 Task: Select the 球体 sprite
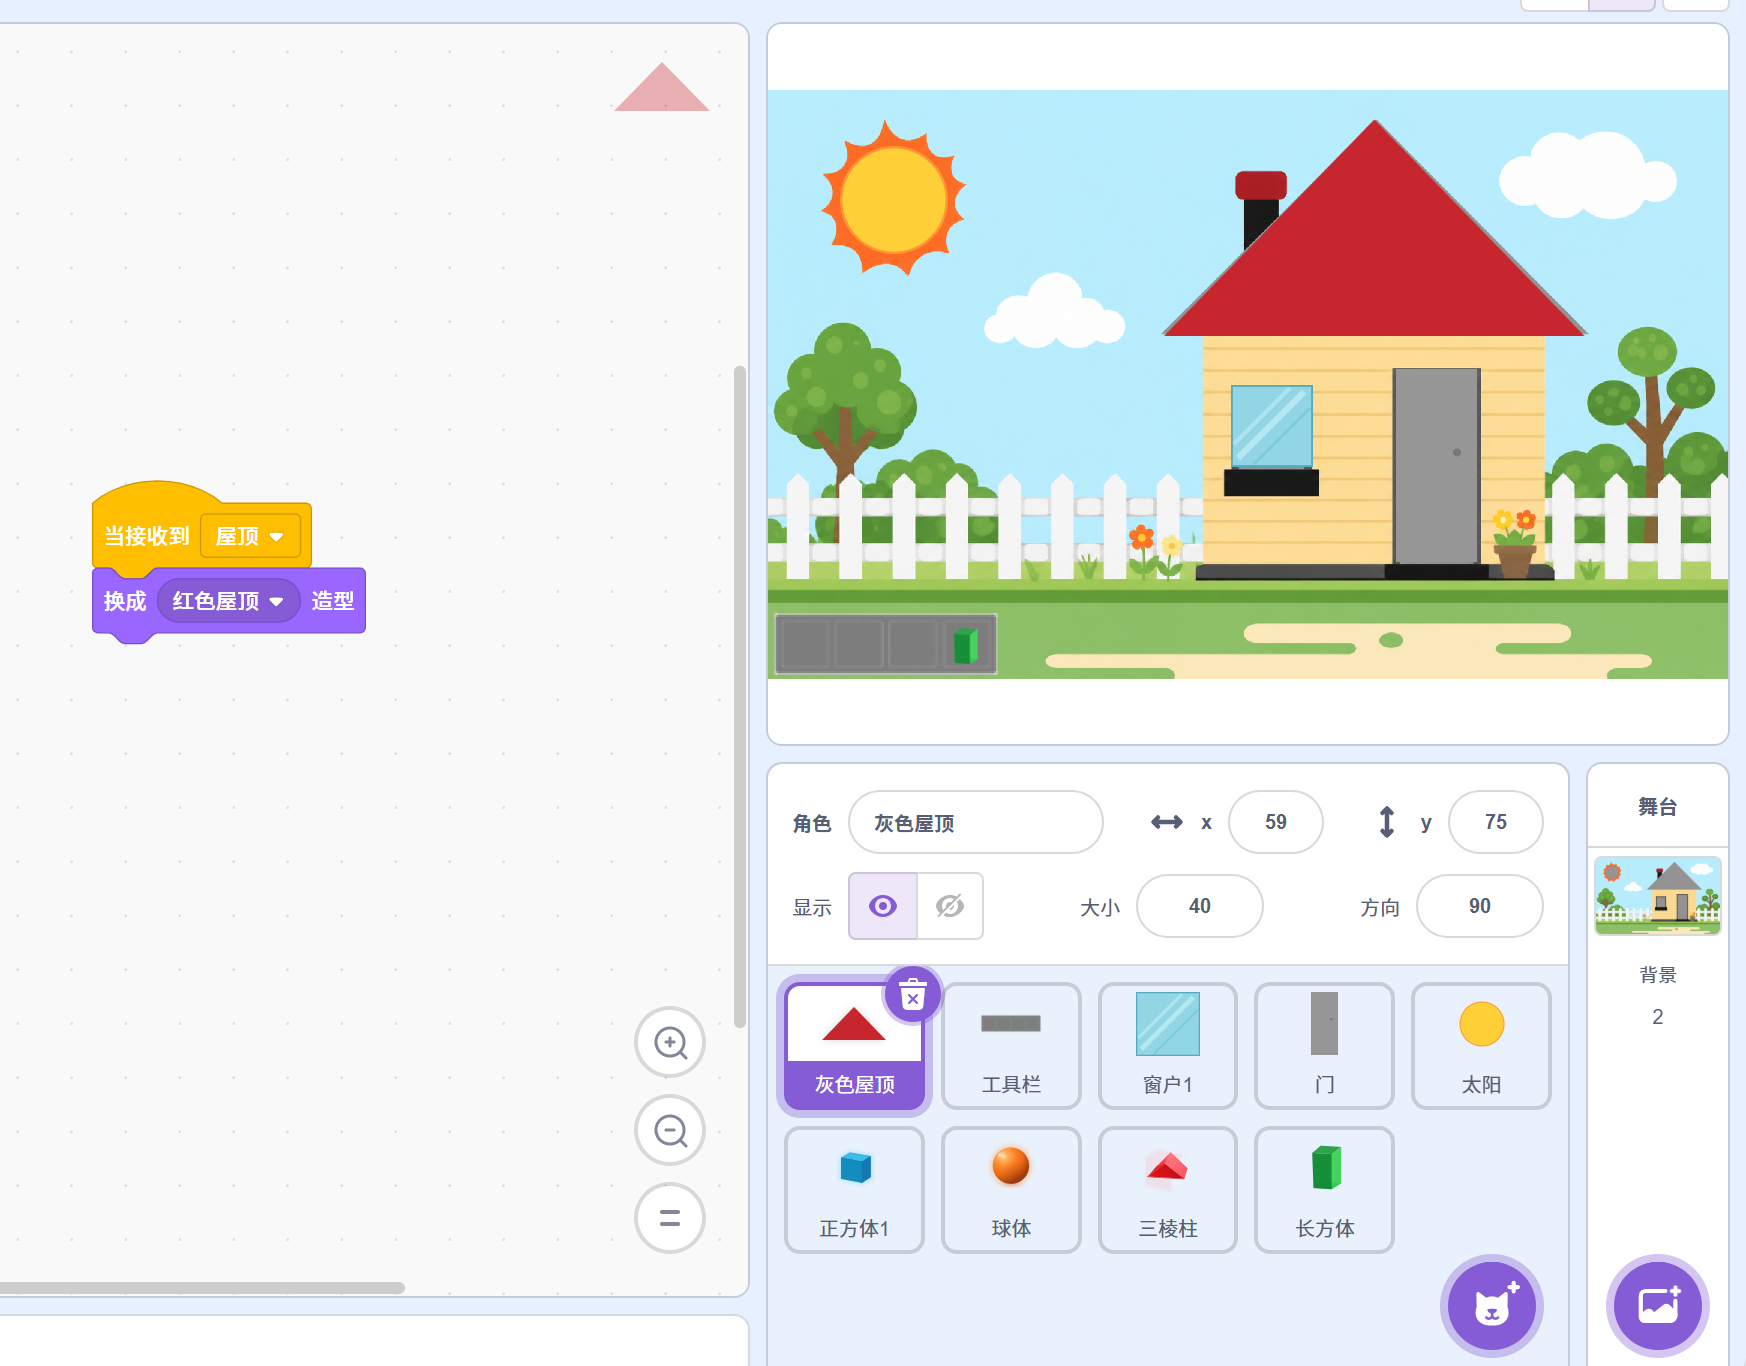click(x=1011, y=1190)
